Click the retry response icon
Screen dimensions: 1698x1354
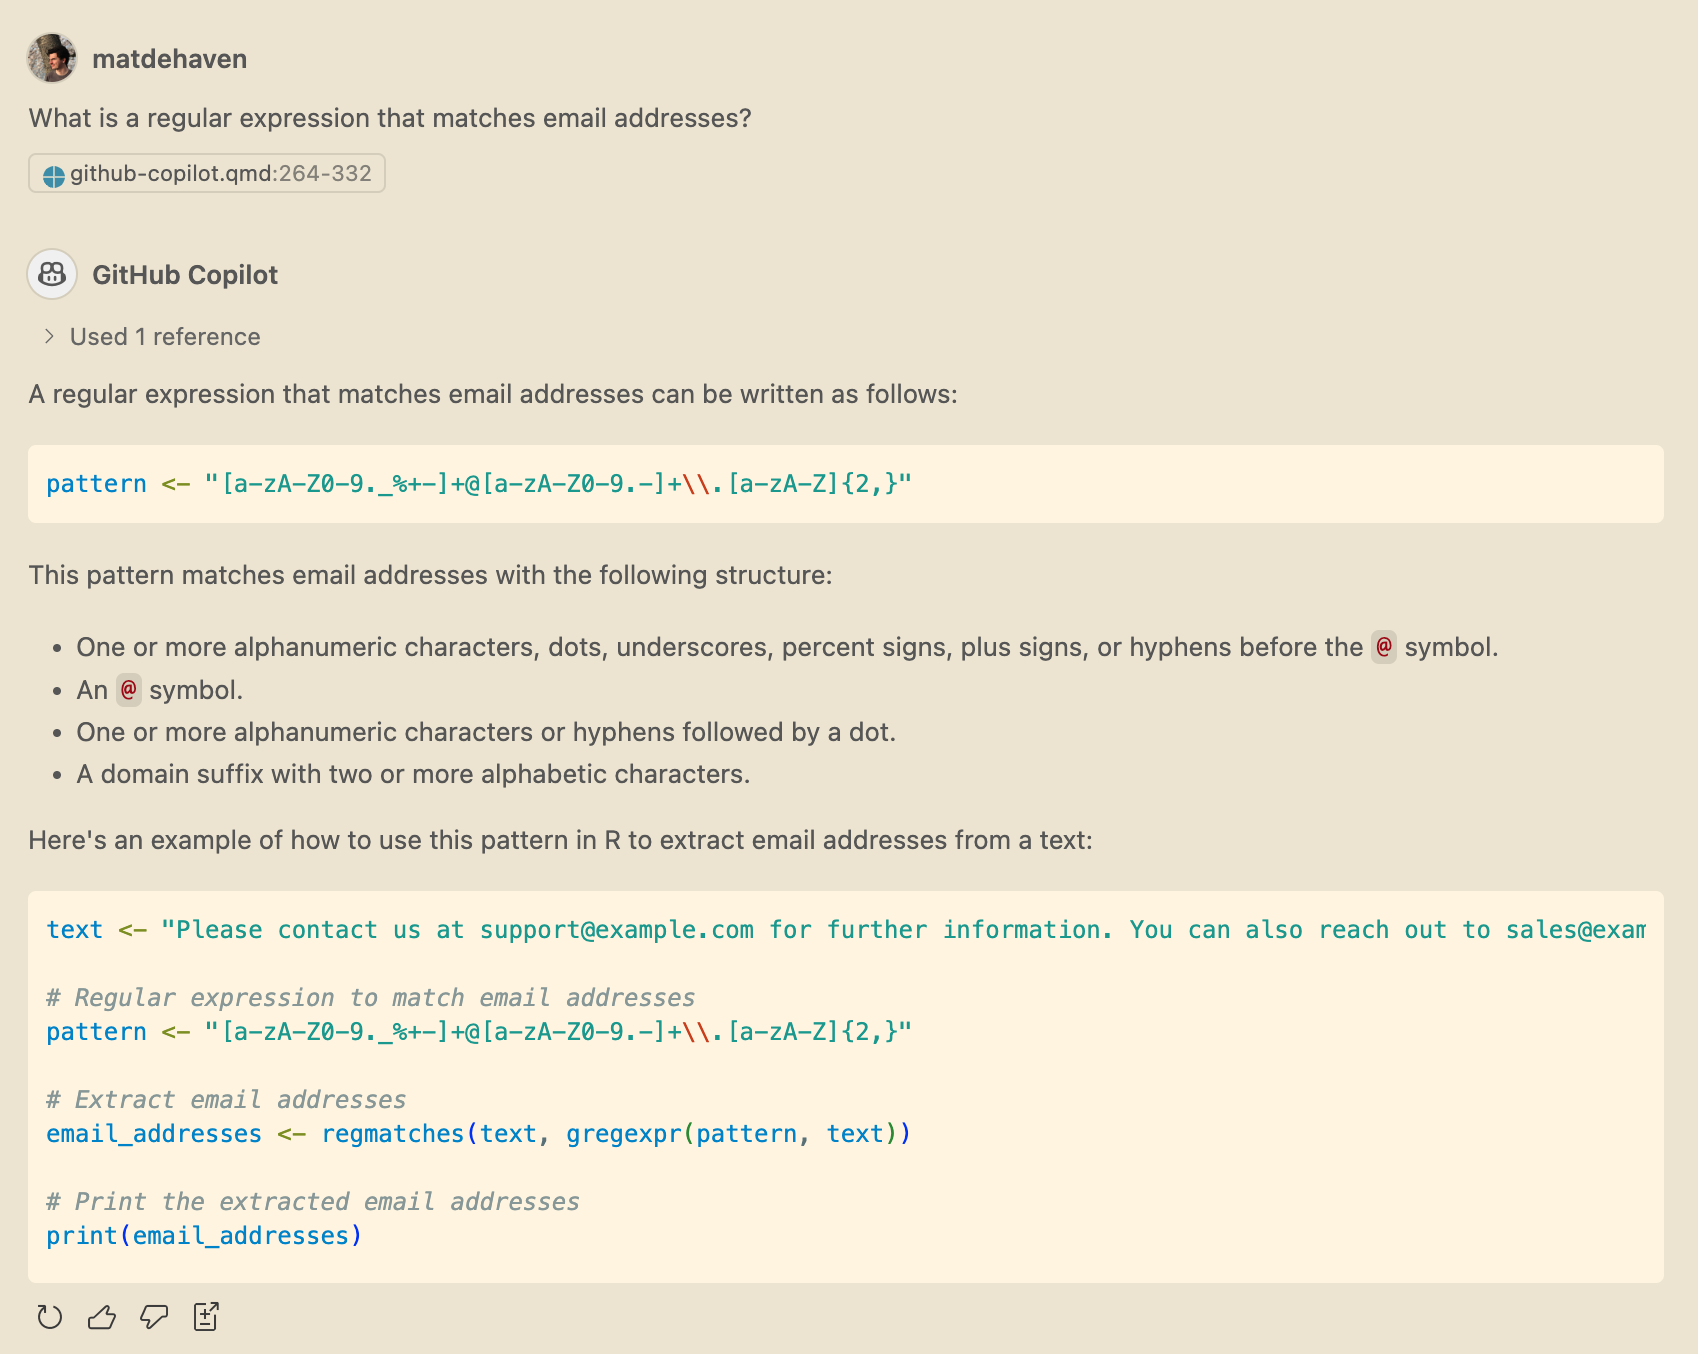(49, 1317)
